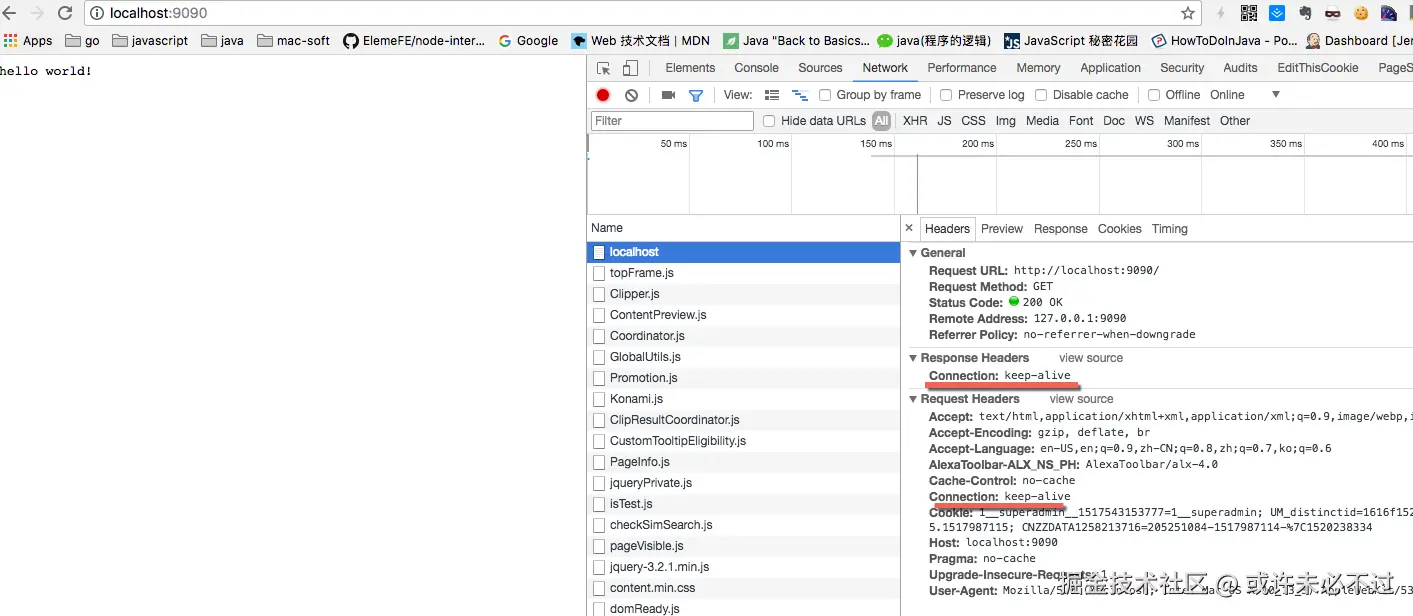Image resolution: width=1413 pixels, height=616 pixels.
Task: Toggle the device toolbar icon
Action: click(630, 68)
